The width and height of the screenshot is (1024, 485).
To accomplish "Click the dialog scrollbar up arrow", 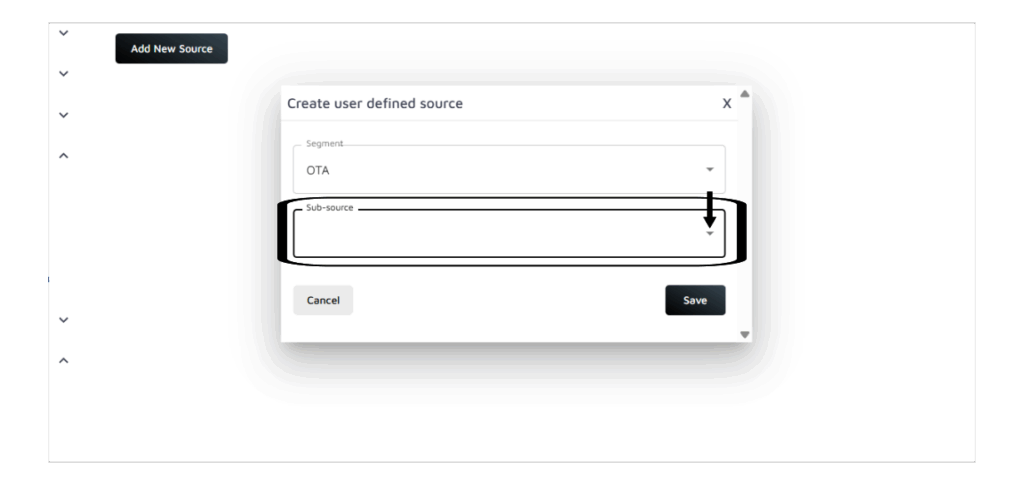I will (744, 94).
